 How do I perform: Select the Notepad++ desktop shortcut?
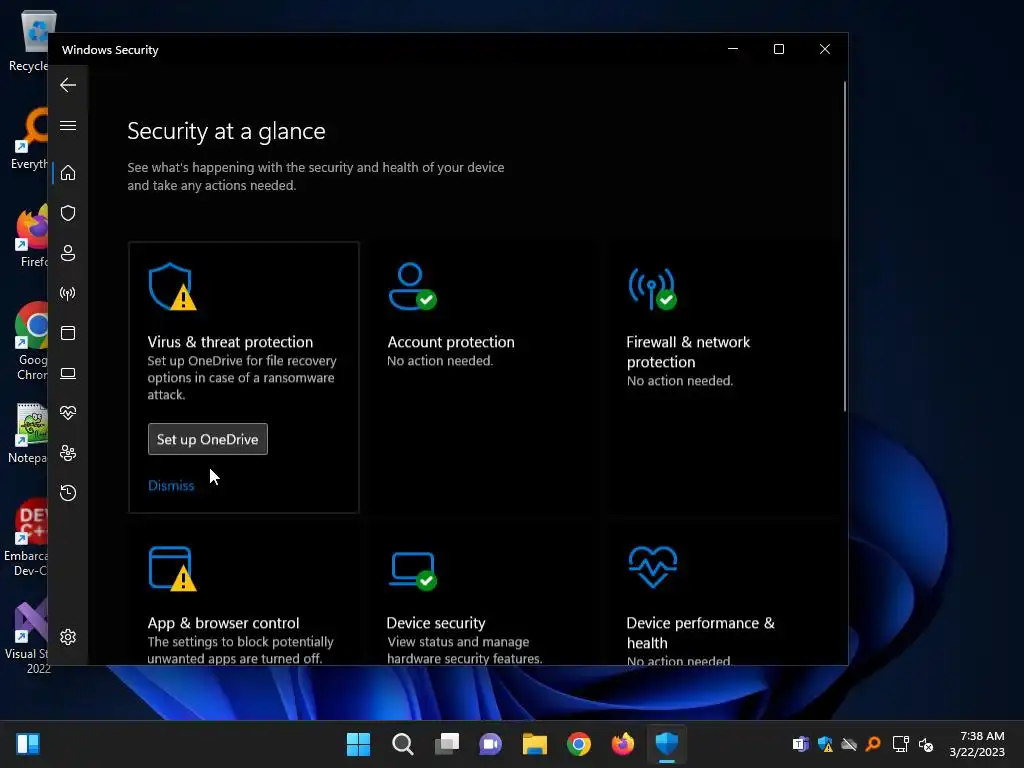click(28, 434)
